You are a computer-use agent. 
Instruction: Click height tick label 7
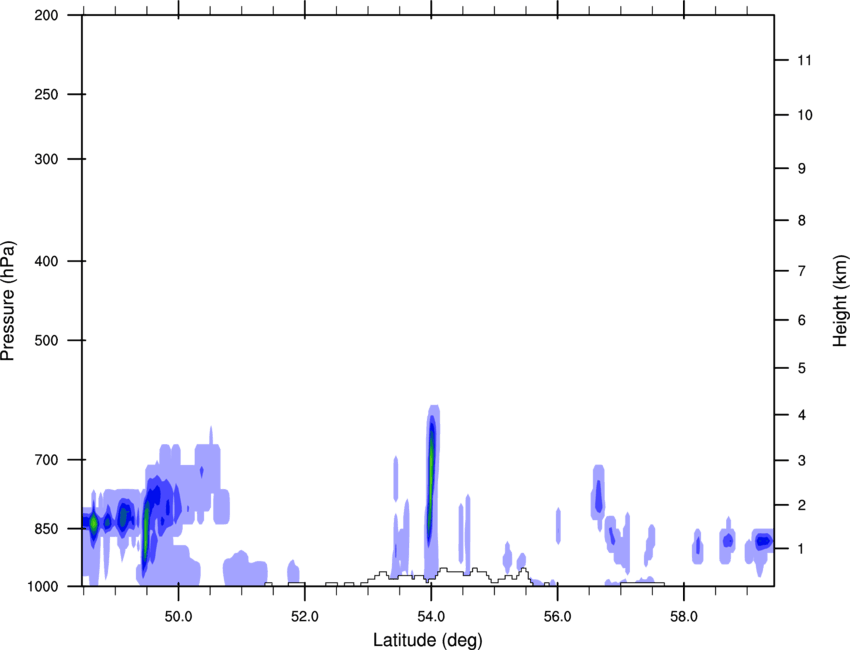coord(802,271)
